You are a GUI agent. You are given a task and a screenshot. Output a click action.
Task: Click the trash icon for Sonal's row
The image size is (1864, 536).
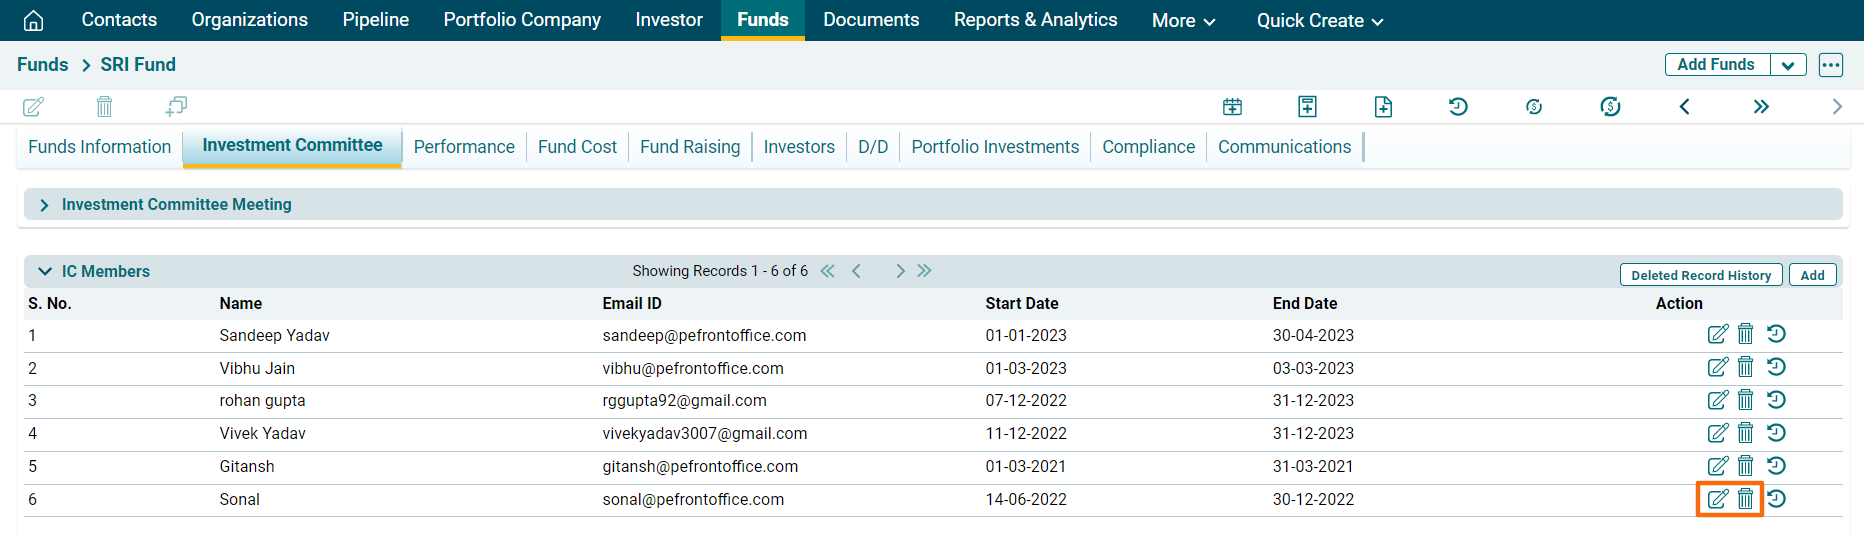(1745, 499)
